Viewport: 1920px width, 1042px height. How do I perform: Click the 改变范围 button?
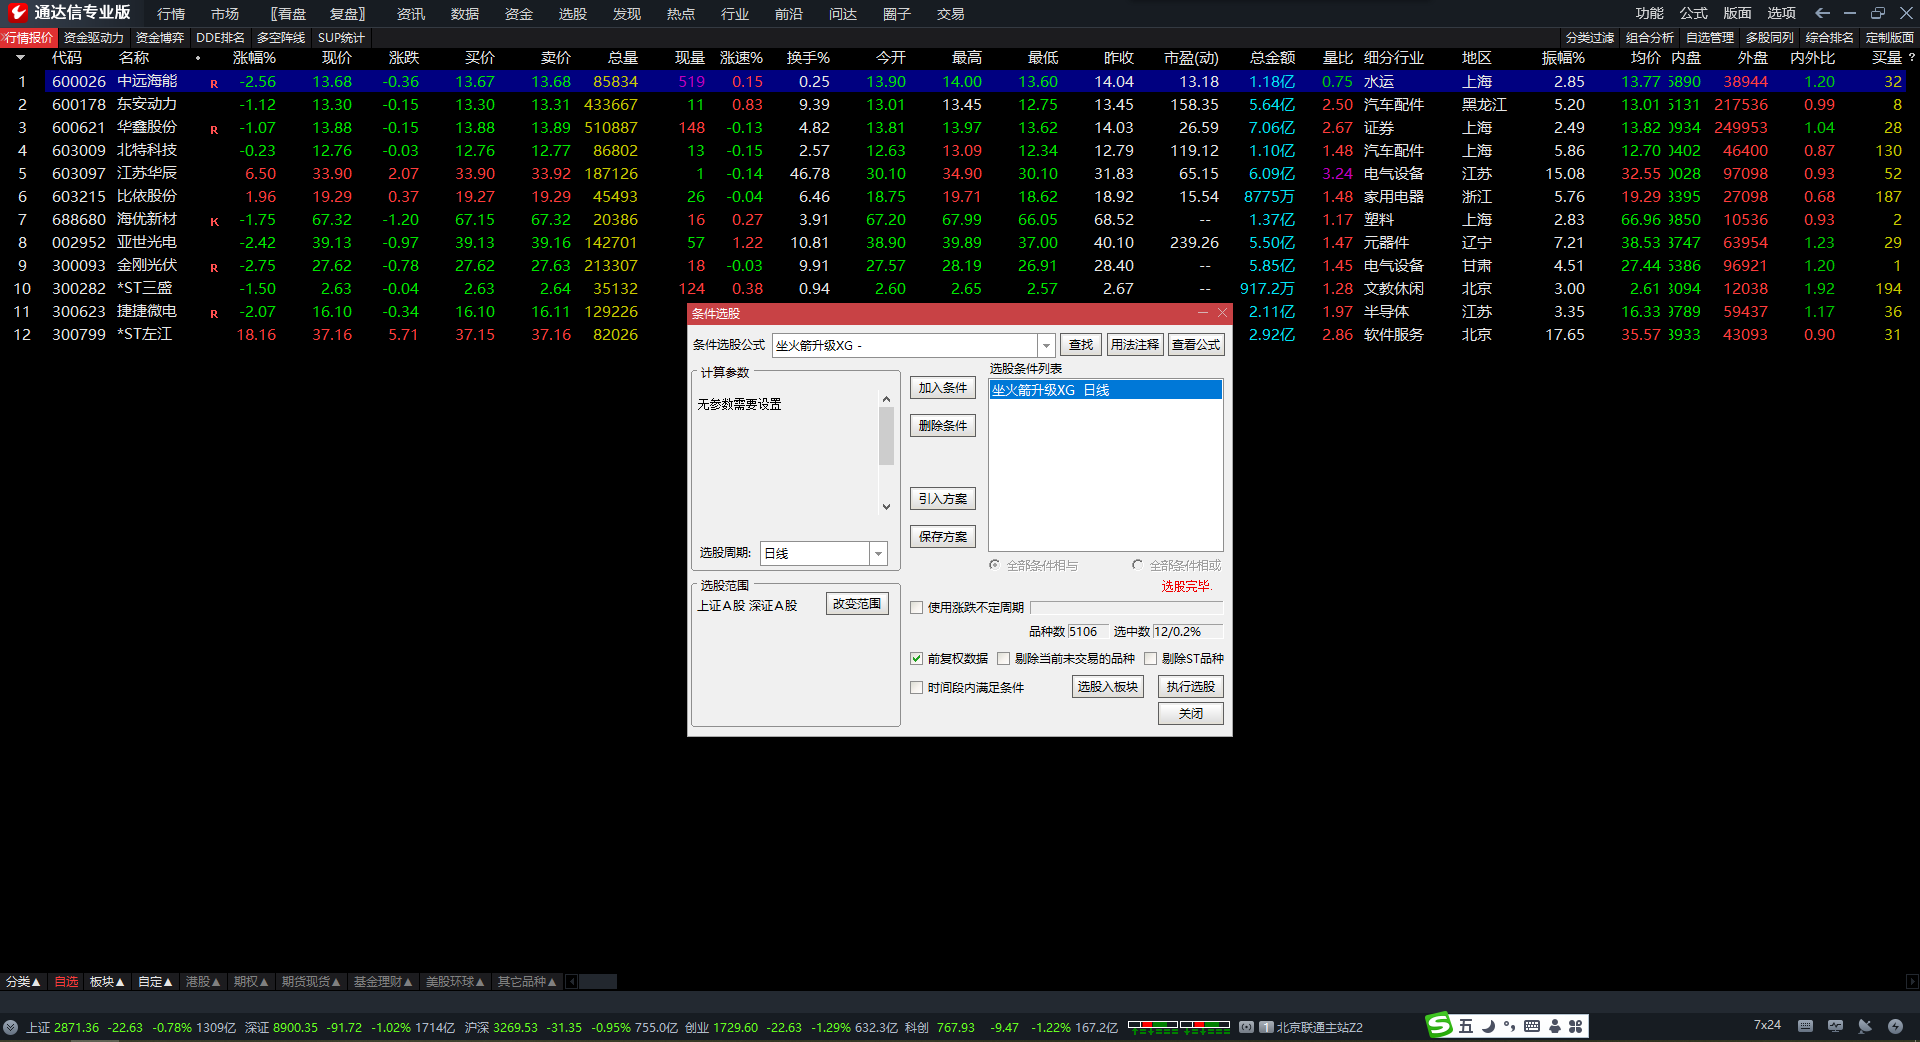tap(857, 604)
